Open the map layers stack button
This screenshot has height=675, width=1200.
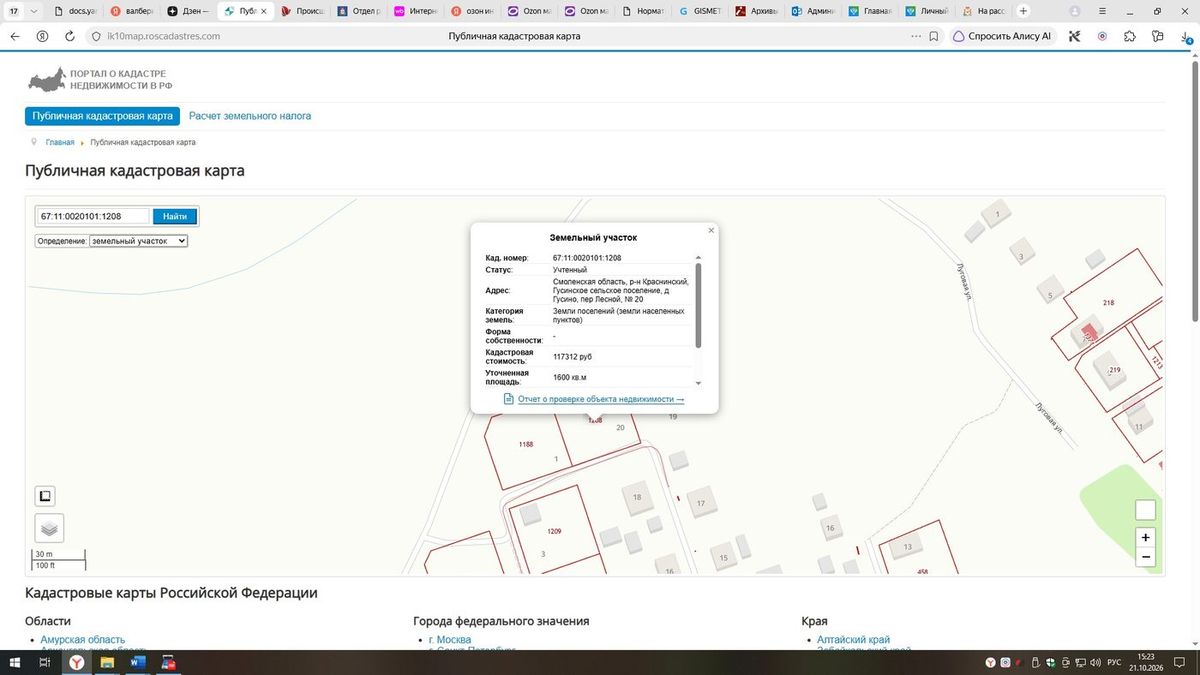pos(49,527)
